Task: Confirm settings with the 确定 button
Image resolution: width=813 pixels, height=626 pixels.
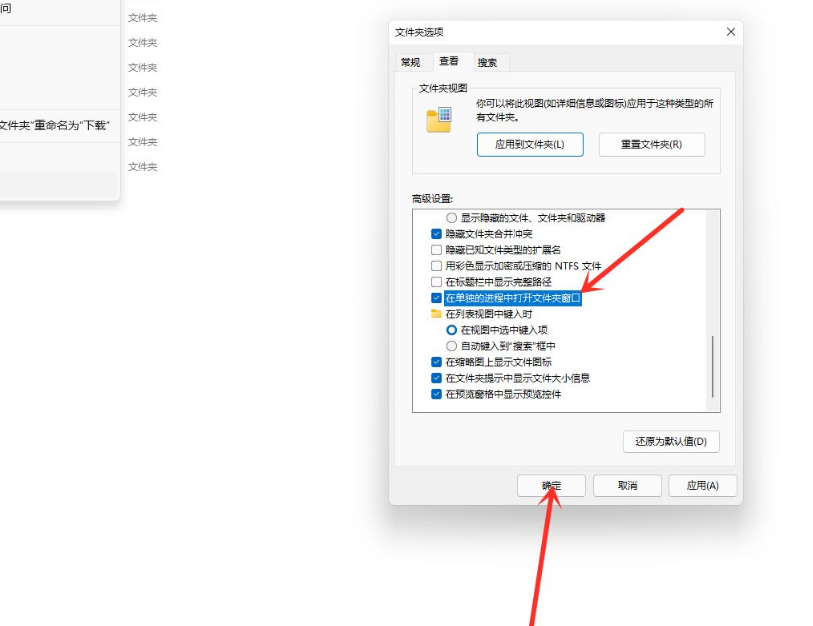Action: pyautogui.click(x=551, y=485)
